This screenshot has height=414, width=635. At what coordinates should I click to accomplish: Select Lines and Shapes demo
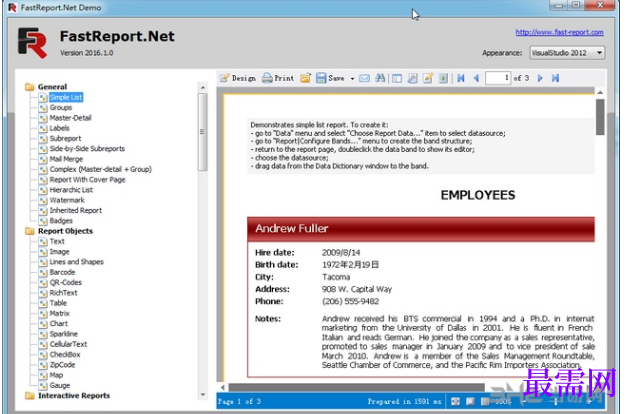pyautogui.click(x=77, y=262)
